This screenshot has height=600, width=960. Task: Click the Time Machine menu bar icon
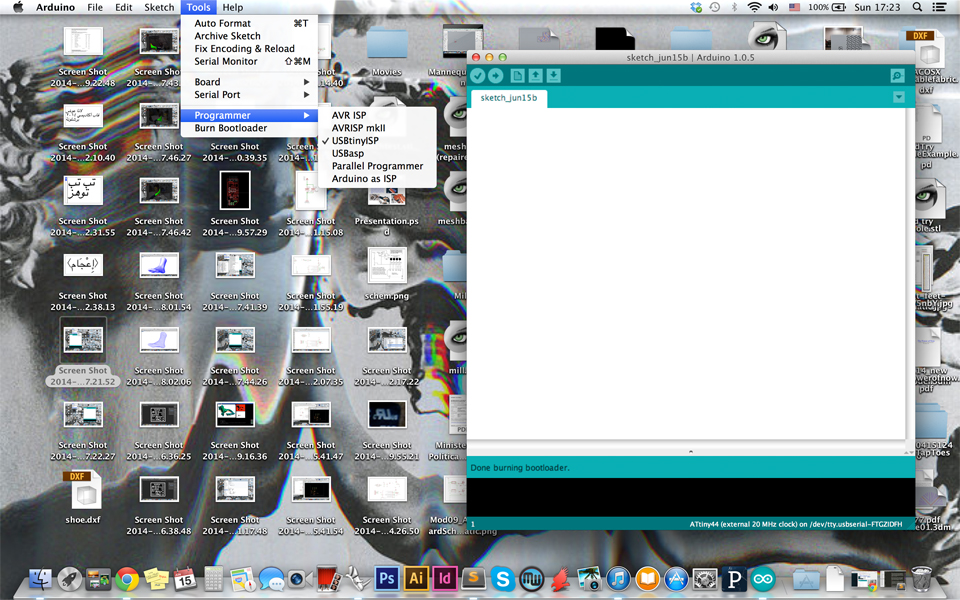tap(714, 7)
